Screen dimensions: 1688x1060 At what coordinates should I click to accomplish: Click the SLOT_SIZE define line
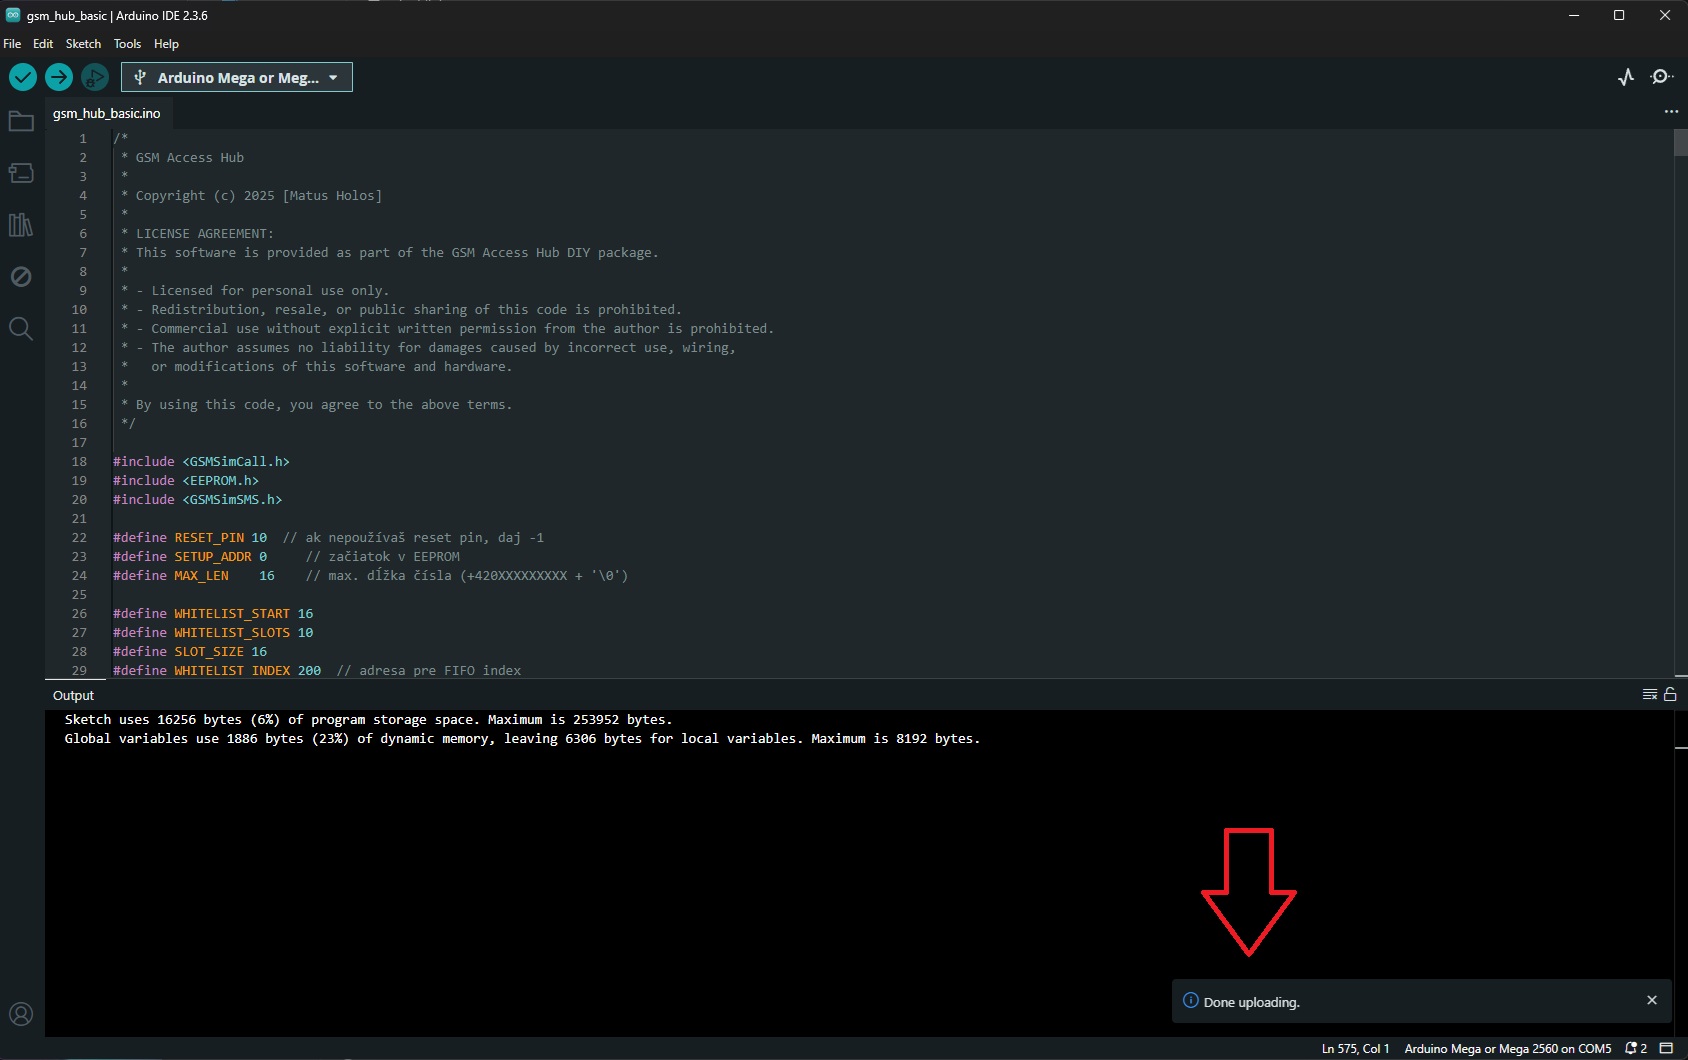click(190, 652)
